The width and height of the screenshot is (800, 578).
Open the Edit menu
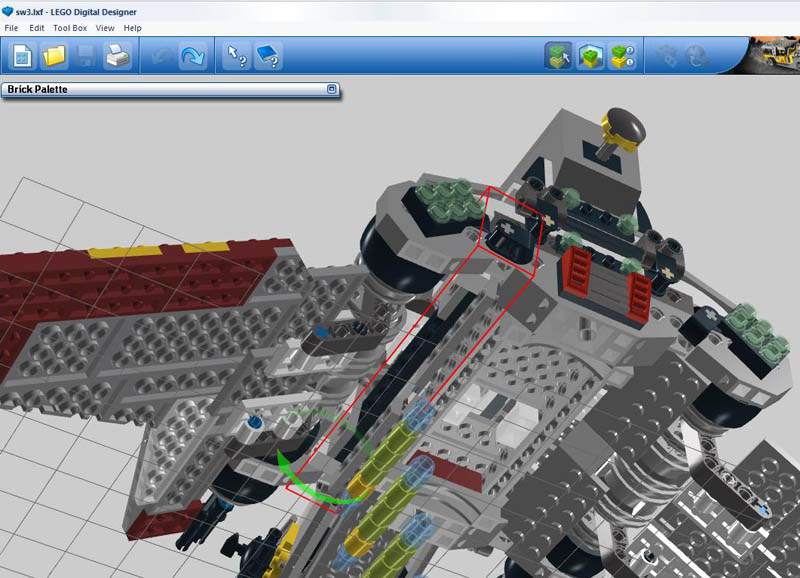click(x=36, y=28)
